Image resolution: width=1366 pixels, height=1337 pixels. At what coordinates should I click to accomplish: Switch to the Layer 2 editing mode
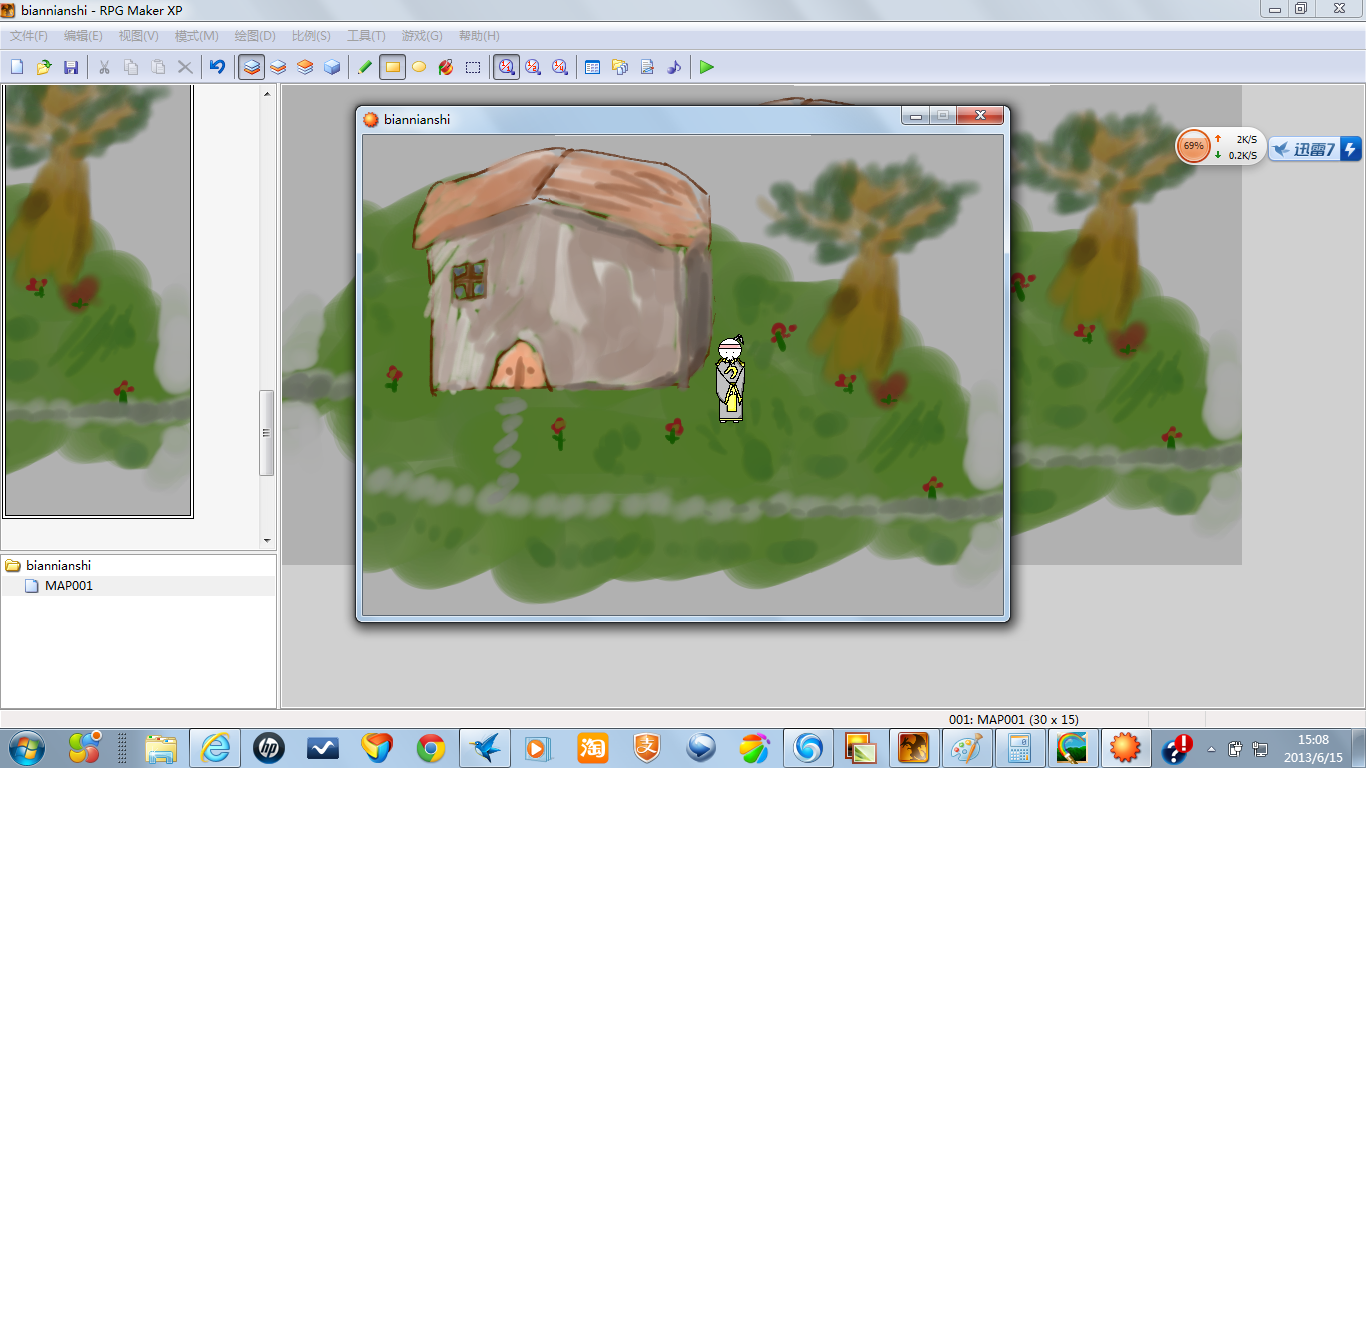pyautogui.click(x=278, y=67)
